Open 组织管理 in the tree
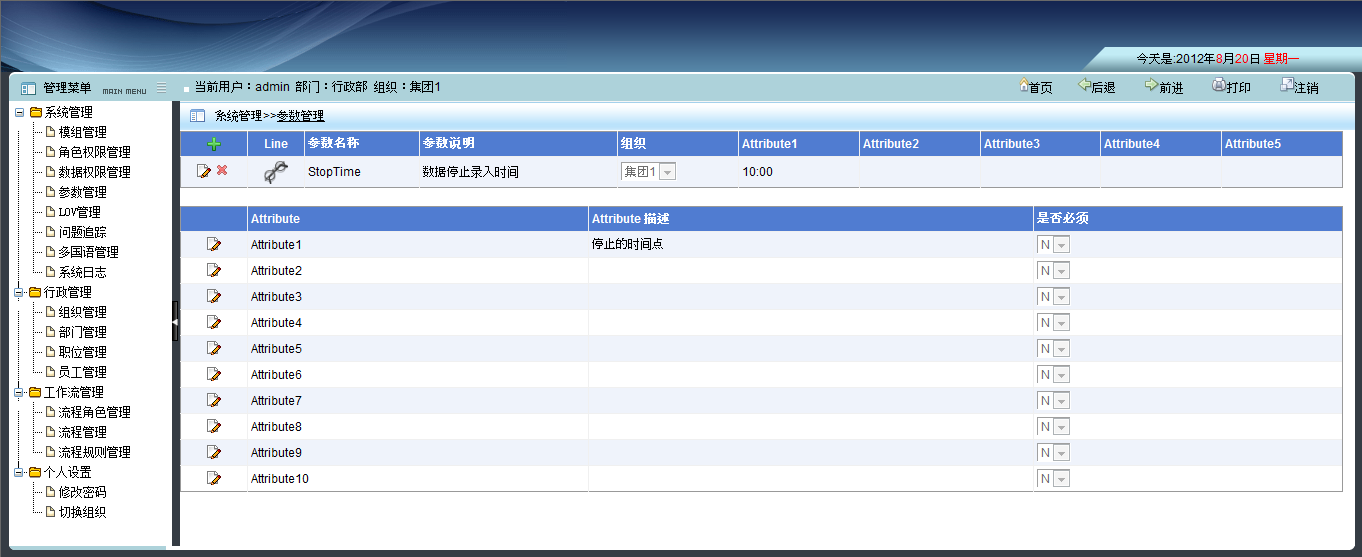 [x=82, y=312]
